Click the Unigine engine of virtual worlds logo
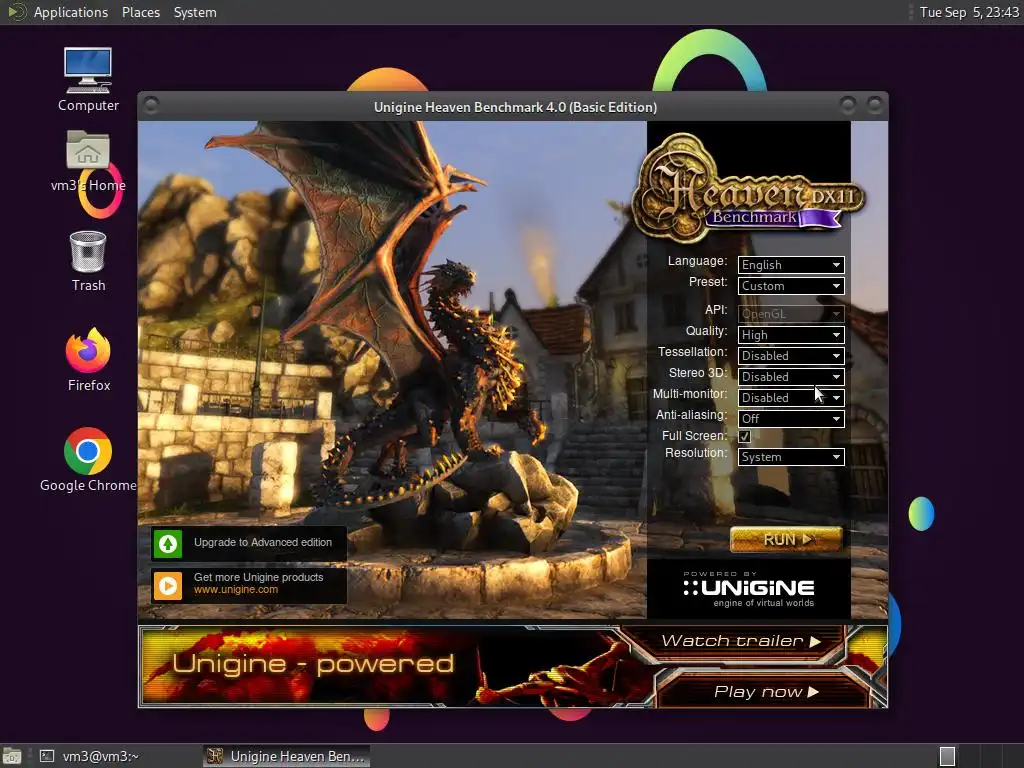Image resolution: width=1024 pixels, height=768 pixels. click(748, 590)
